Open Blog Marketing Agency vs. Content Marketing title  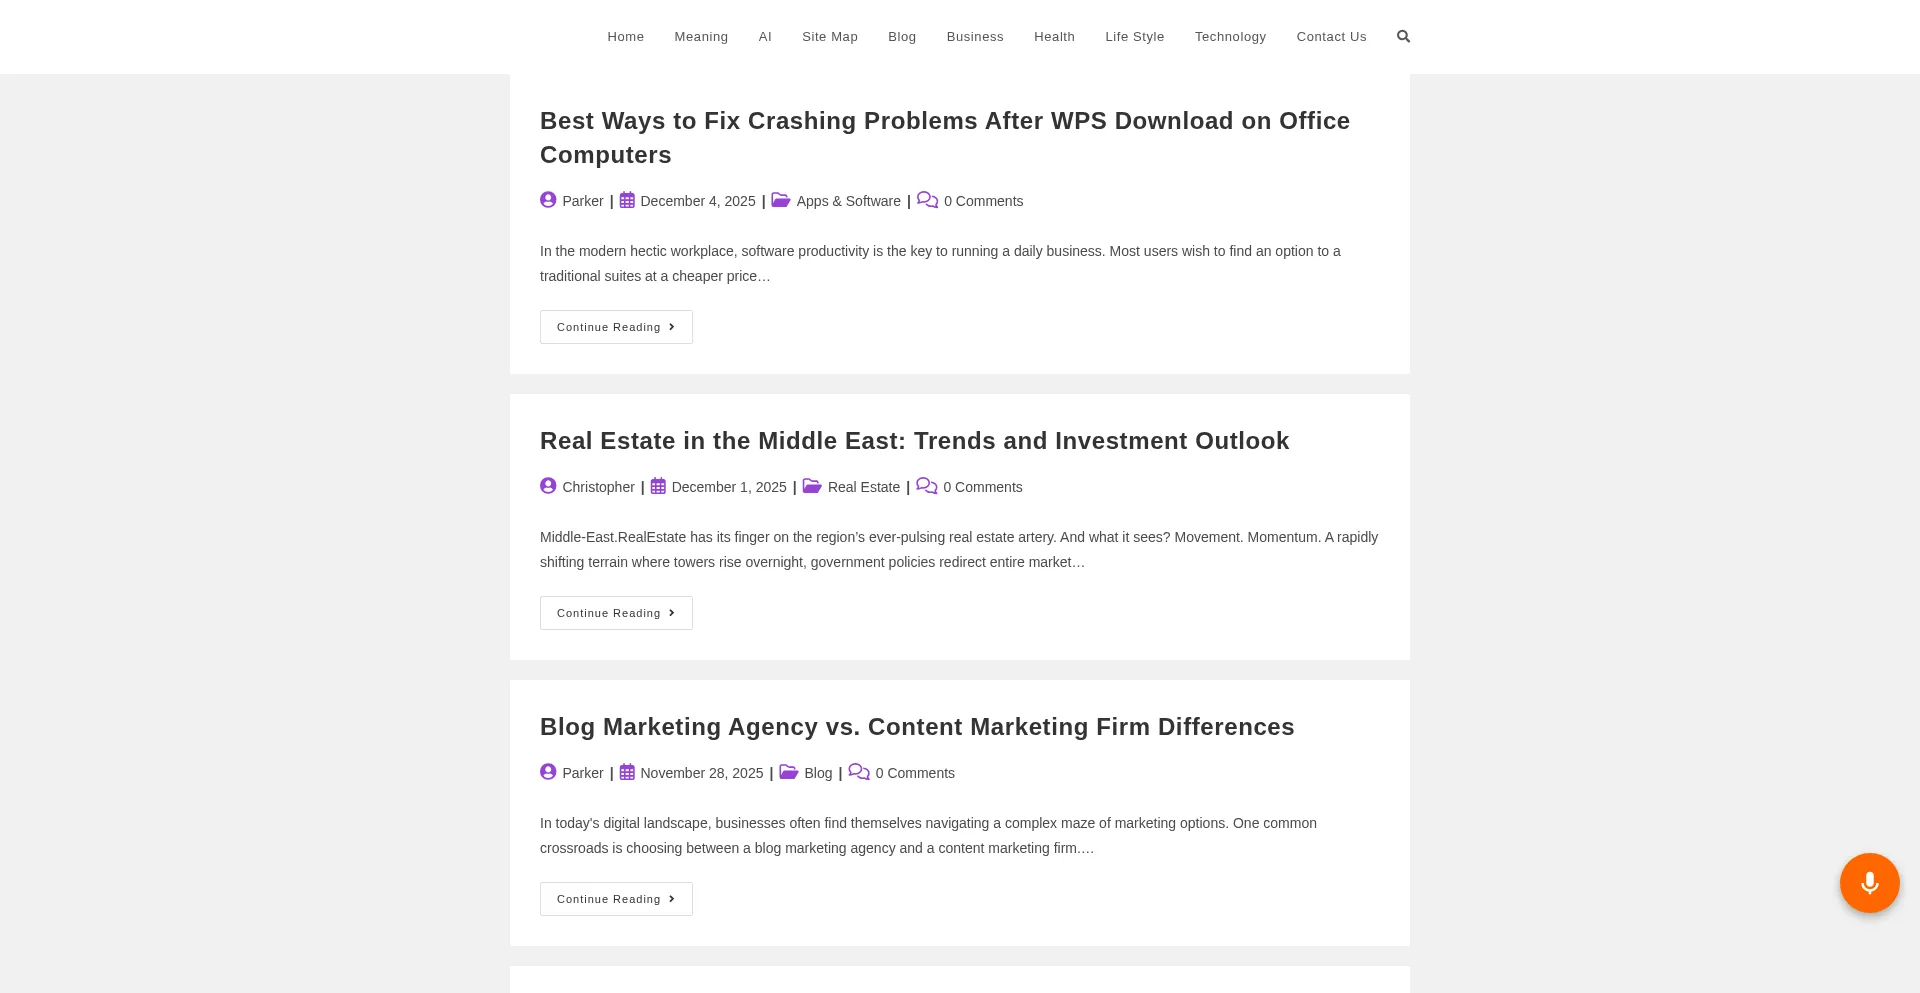tap(917, 727)
